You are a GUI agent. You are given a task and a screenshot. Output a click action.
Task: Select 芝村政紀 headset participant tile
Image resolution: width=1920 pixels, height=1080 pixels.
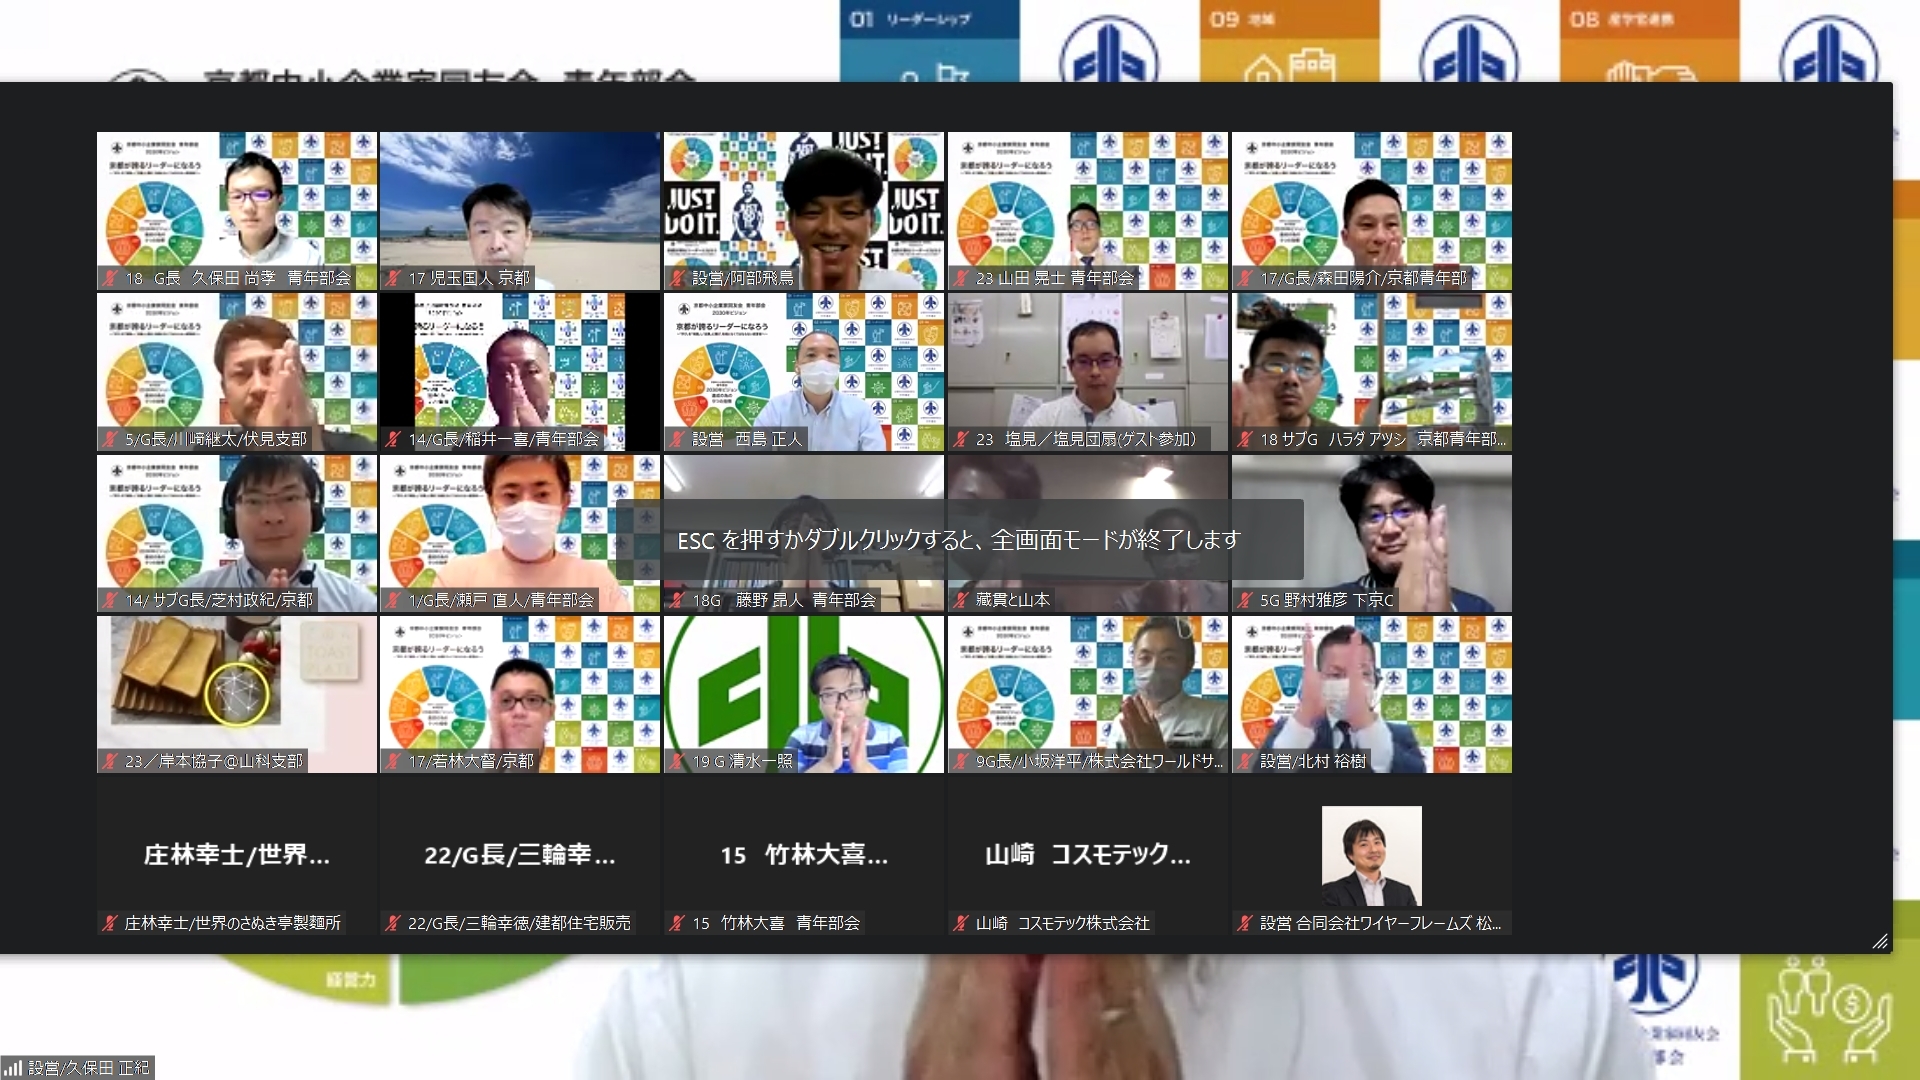pyautogui.click(x=237, y=533)
